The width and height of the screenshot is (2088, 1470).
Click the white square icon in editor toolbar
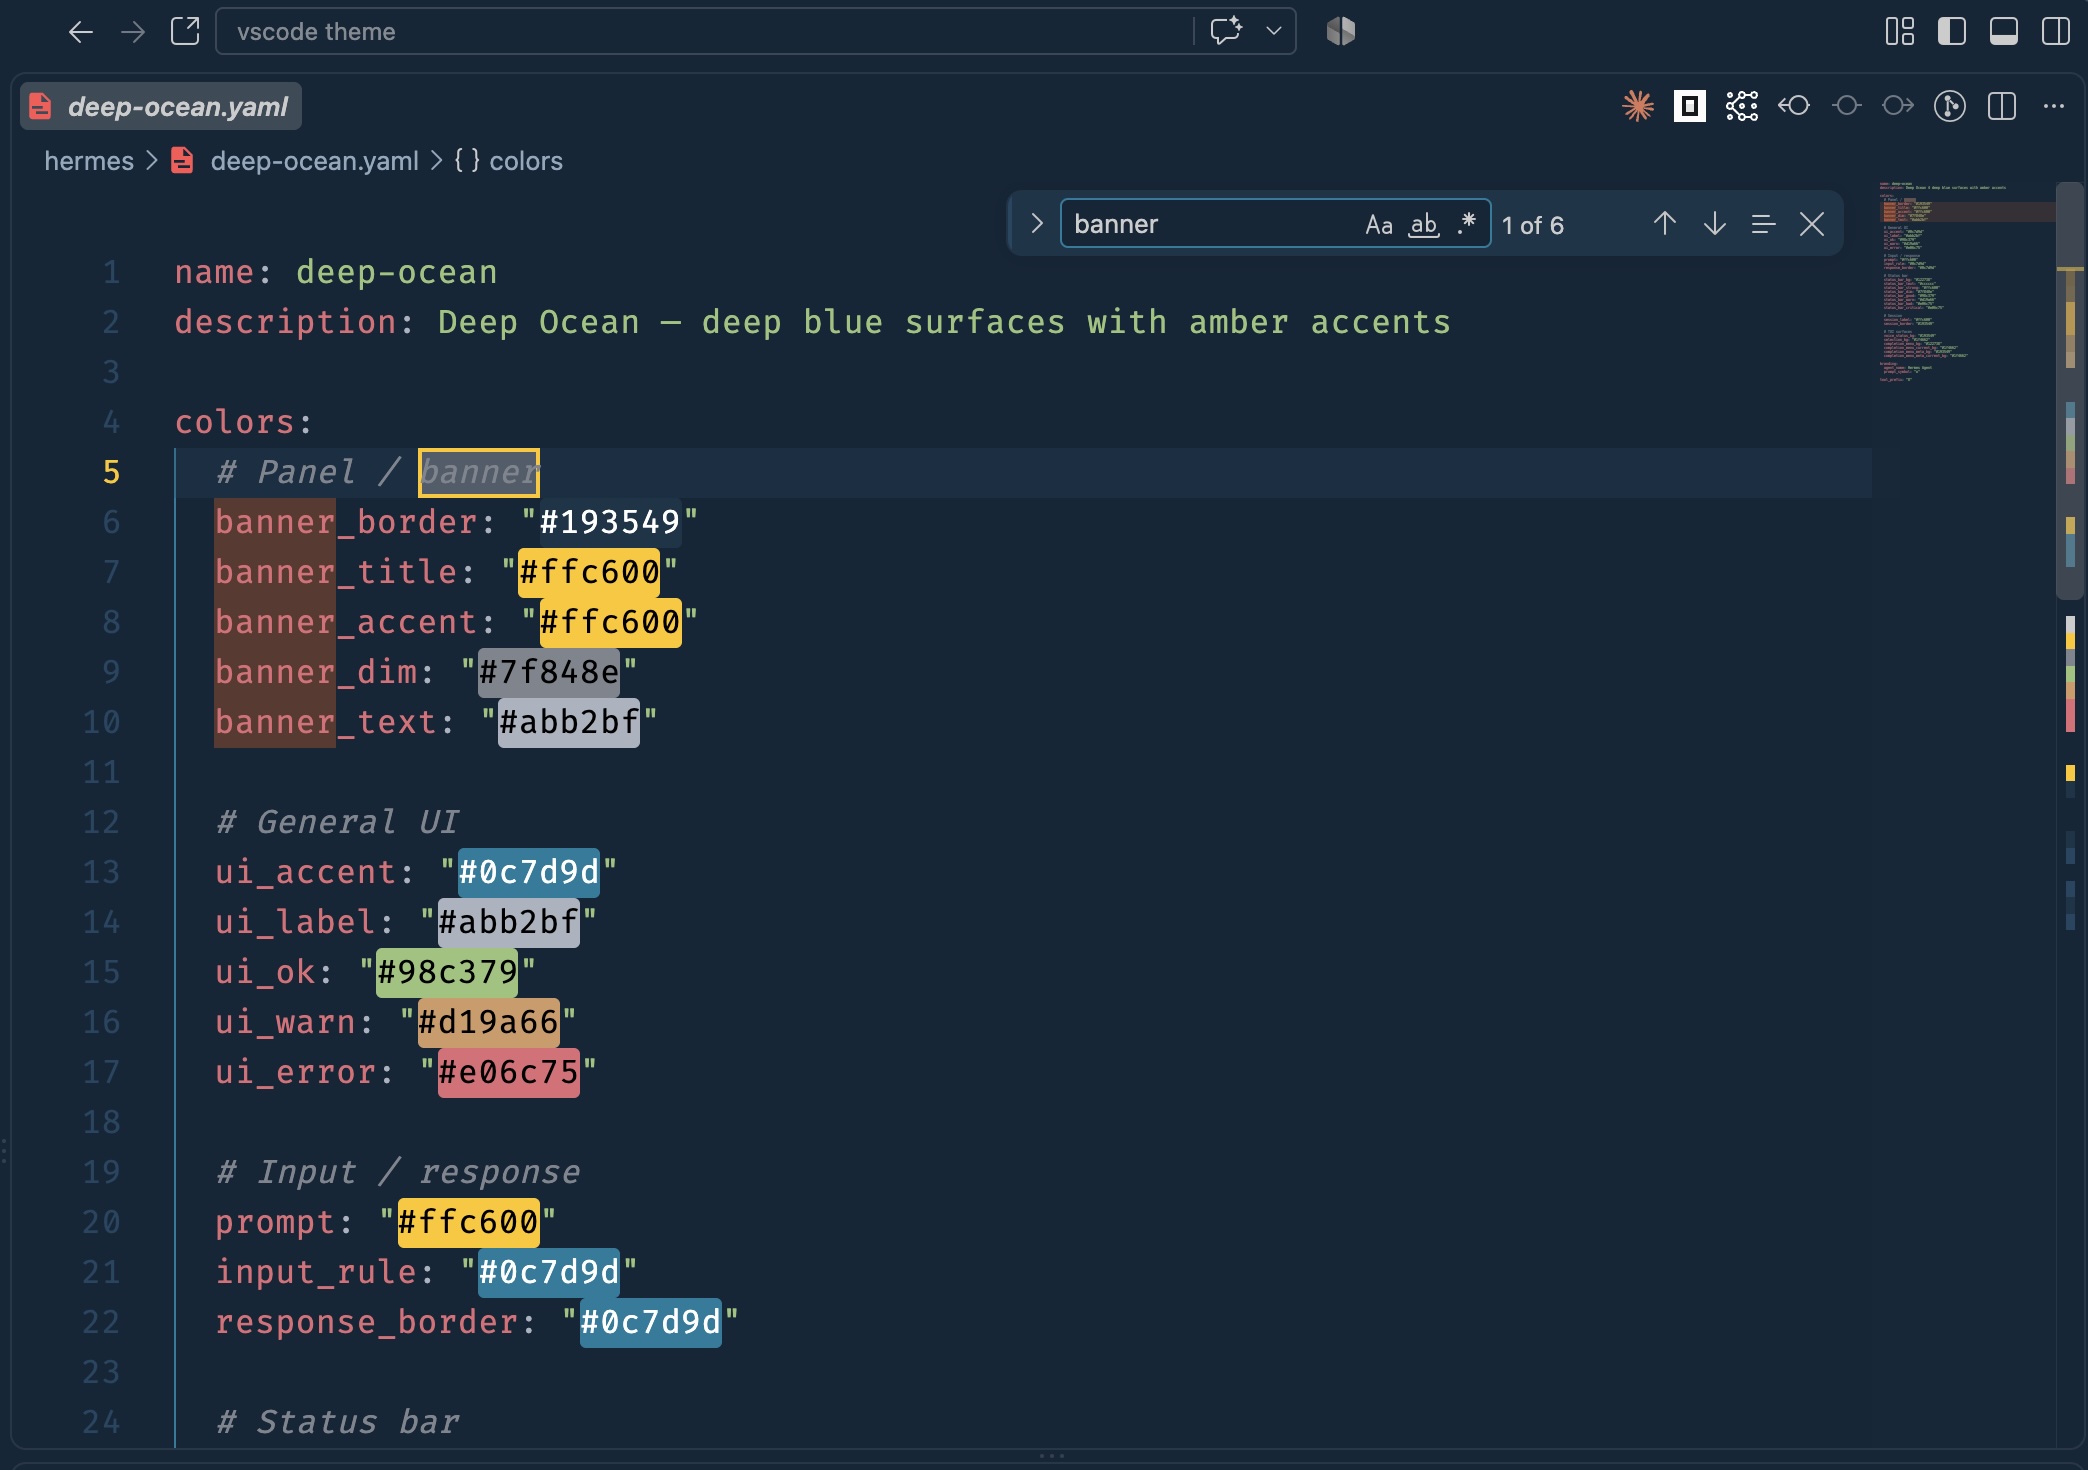point(1690,106)
